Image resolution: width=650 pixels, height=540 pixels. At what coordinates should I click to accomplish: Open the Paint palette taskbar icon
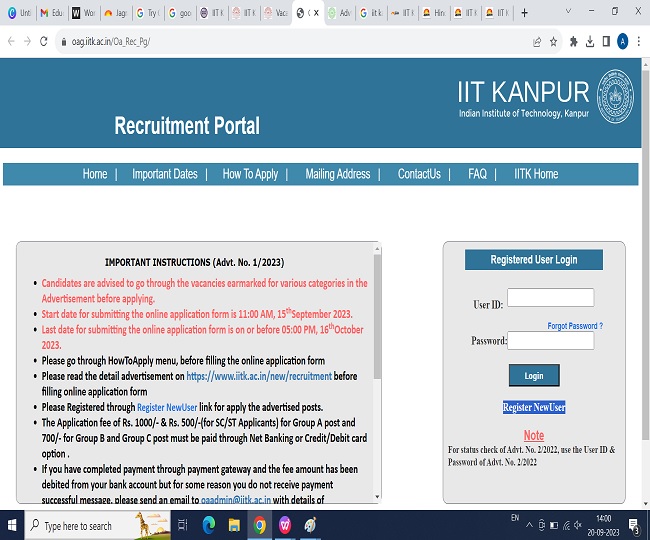tap(310, 525)
